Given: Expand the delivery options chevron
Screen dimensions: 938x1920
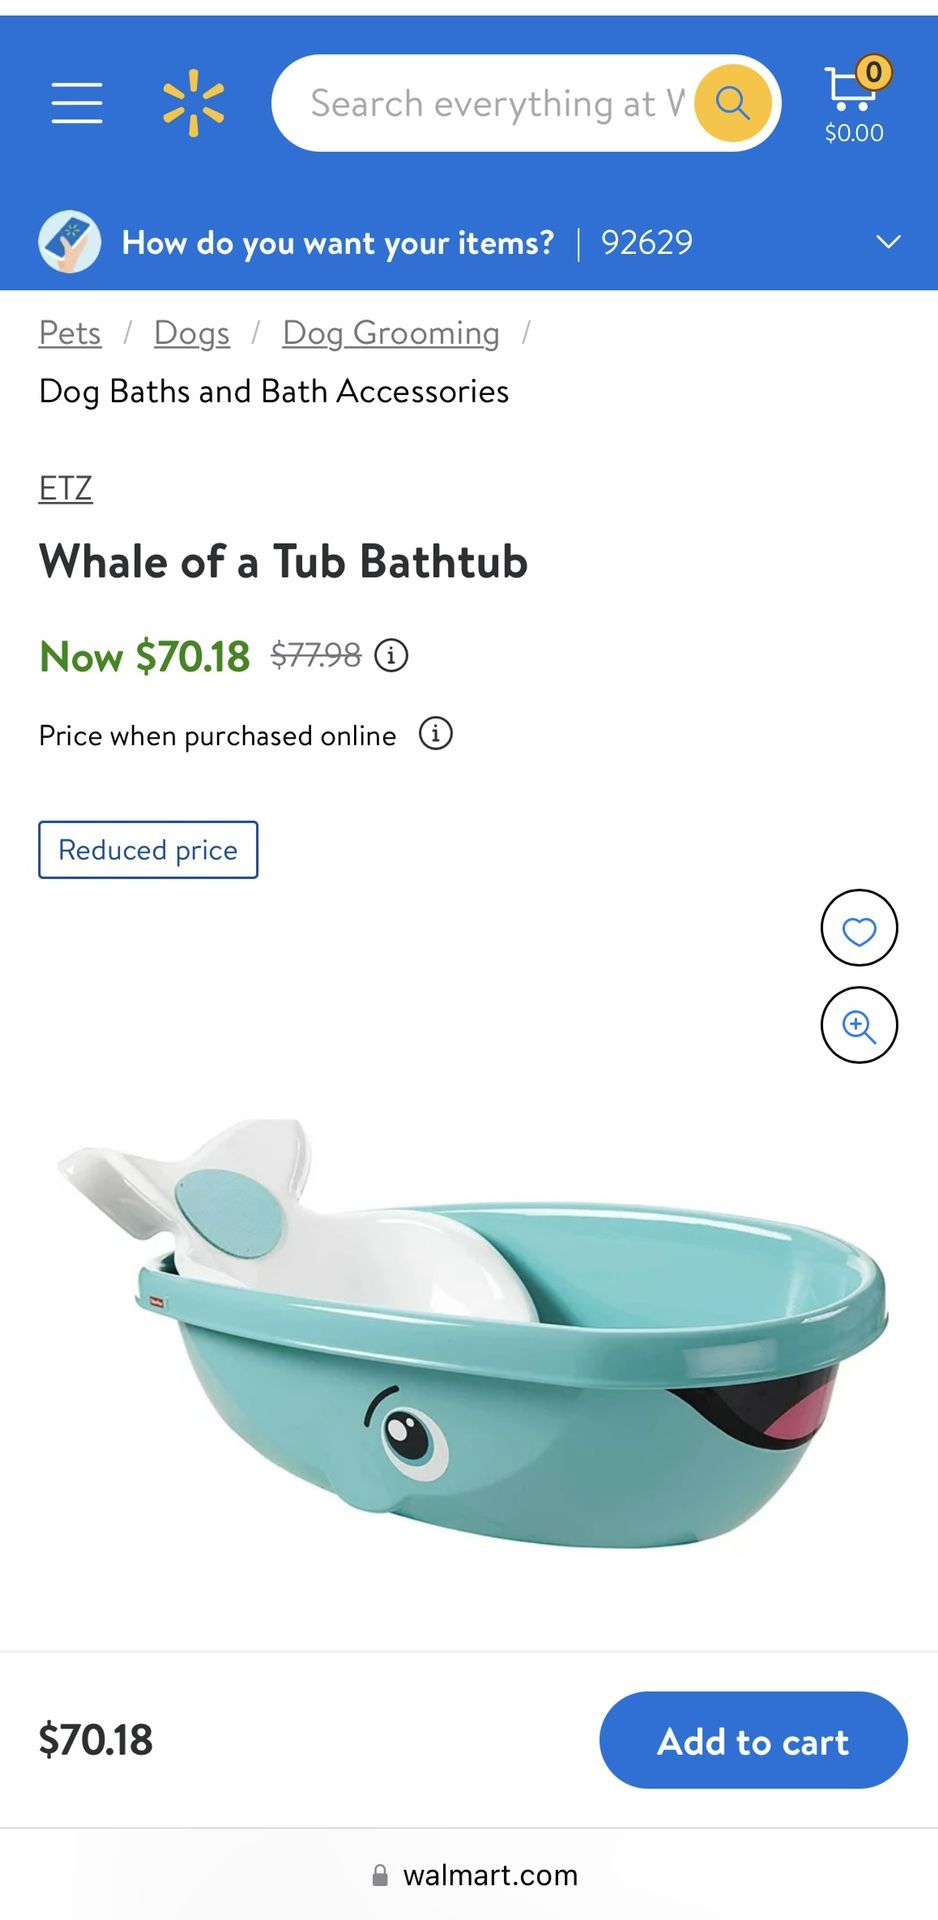Looking at the screenshot, I should [888, 242].
